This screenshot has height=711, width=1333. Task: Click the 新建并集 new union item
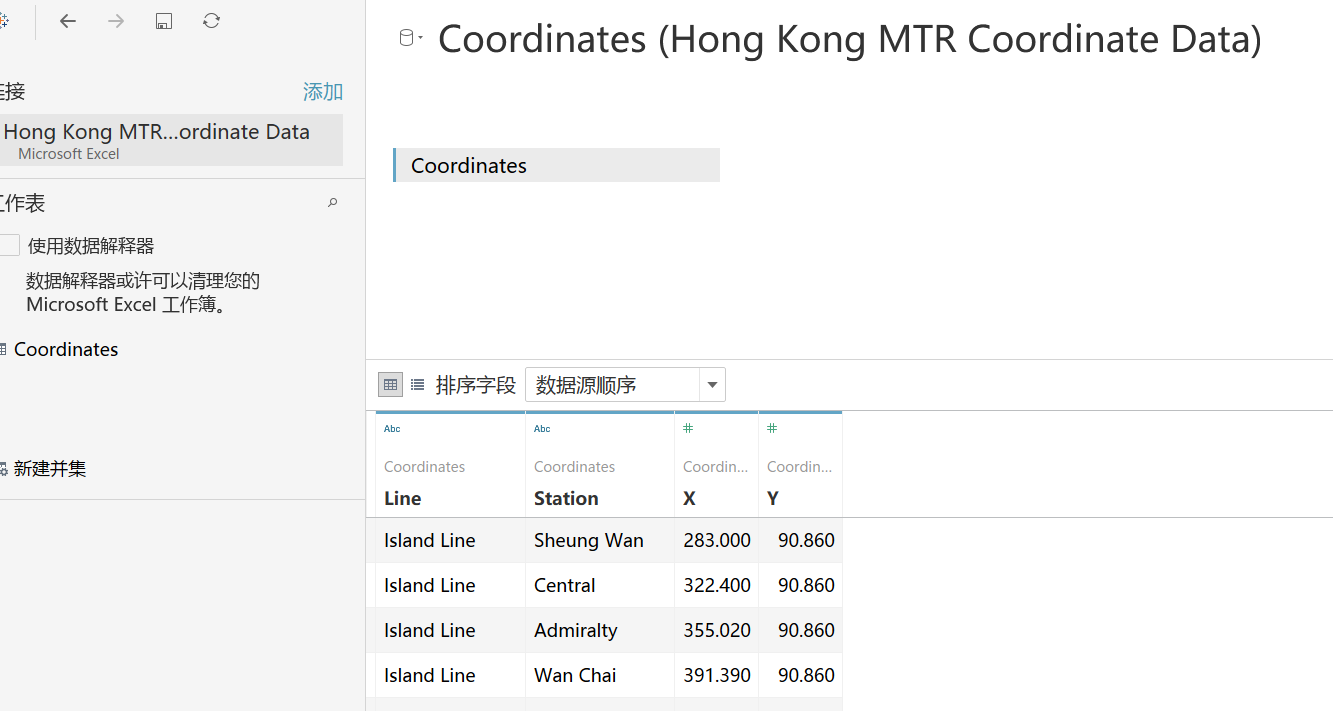(x=50, y=468)
